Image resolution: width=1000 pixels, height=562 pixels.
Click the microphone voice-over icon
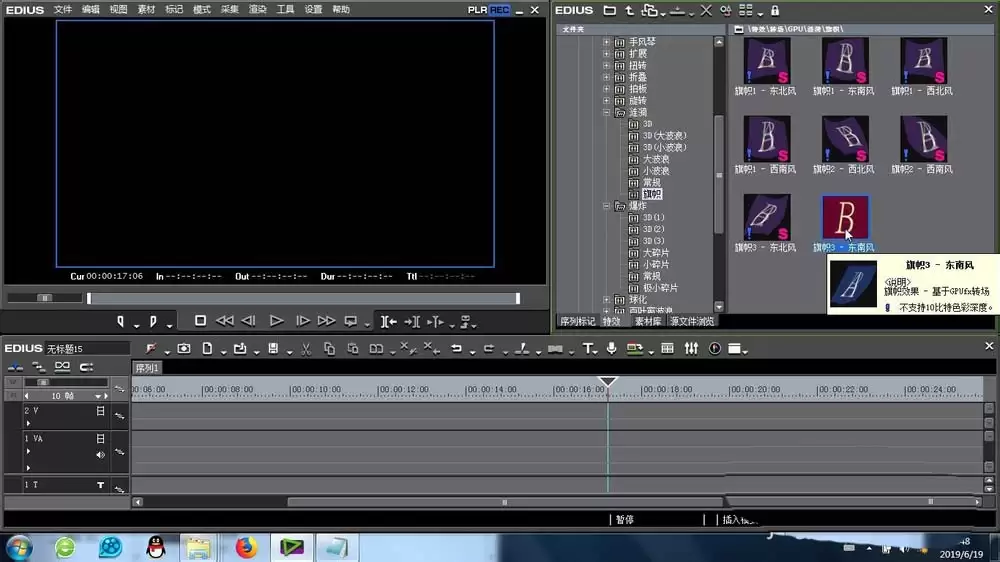coord(612,348)
